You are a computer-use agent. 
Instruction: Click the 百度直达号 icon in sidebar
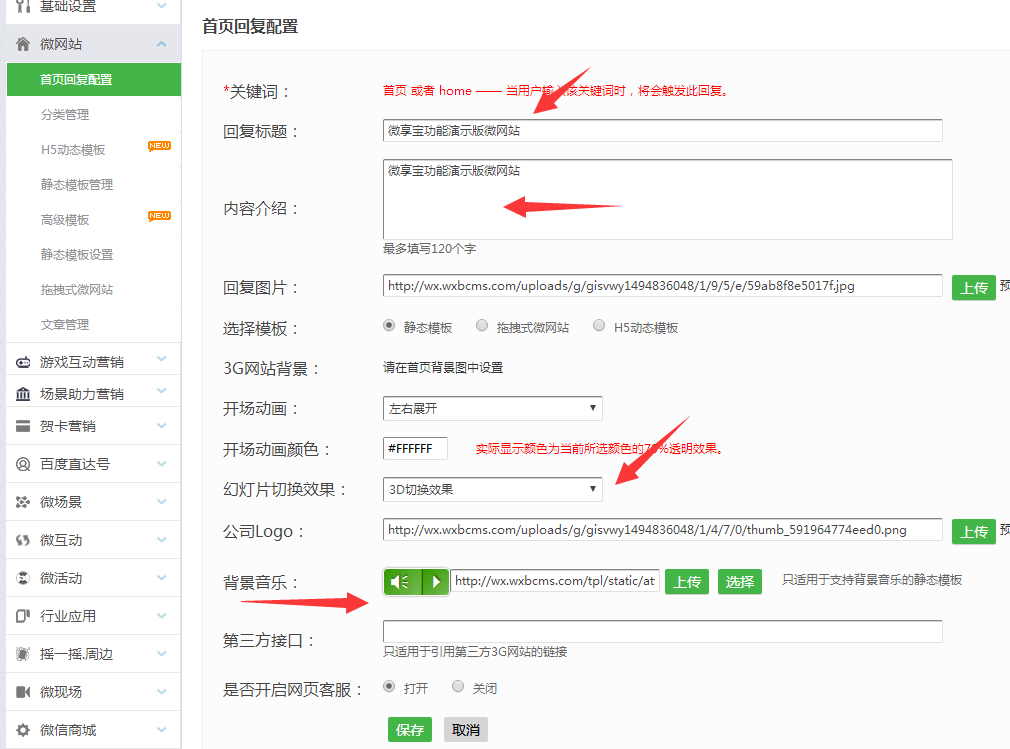[x=22, y=463]
